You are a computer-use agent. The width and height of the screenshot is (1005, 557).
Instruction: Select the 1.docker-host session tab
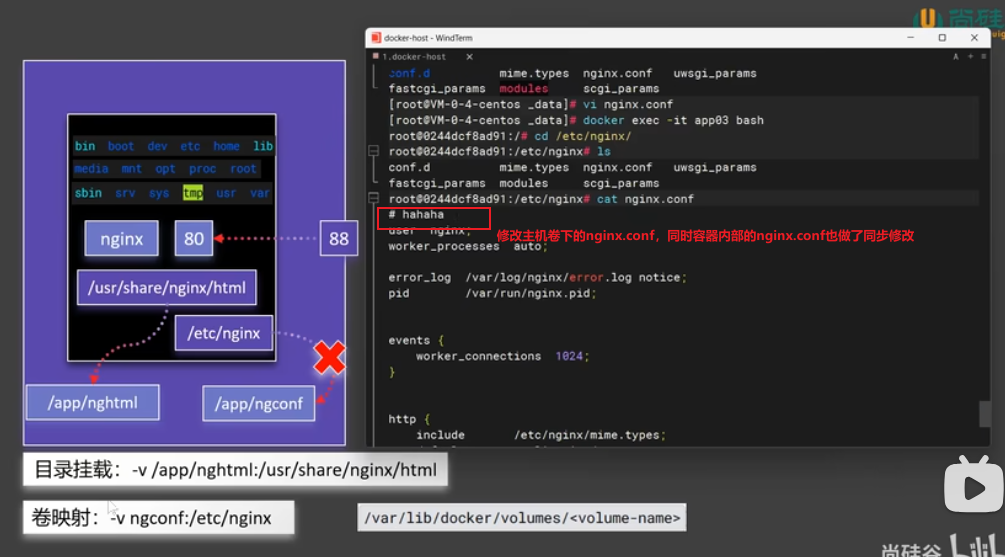tap(413, 57)
